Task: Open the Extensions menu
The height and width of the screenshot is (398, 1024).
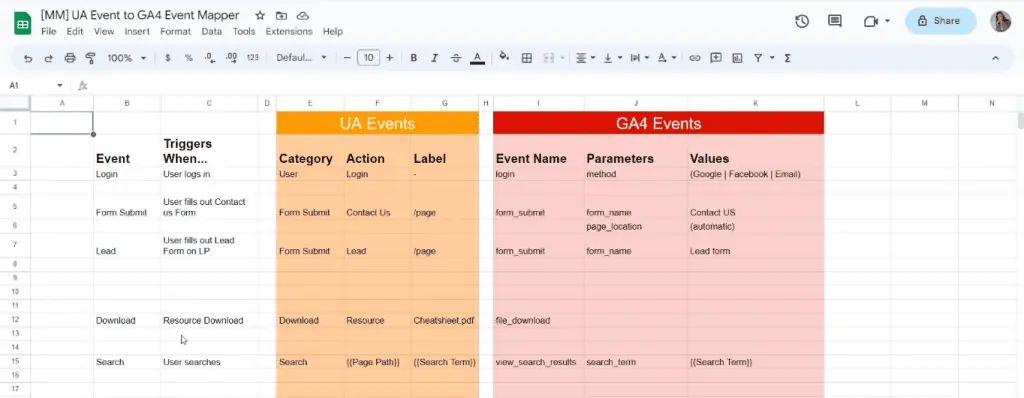Action: point(289,31)
